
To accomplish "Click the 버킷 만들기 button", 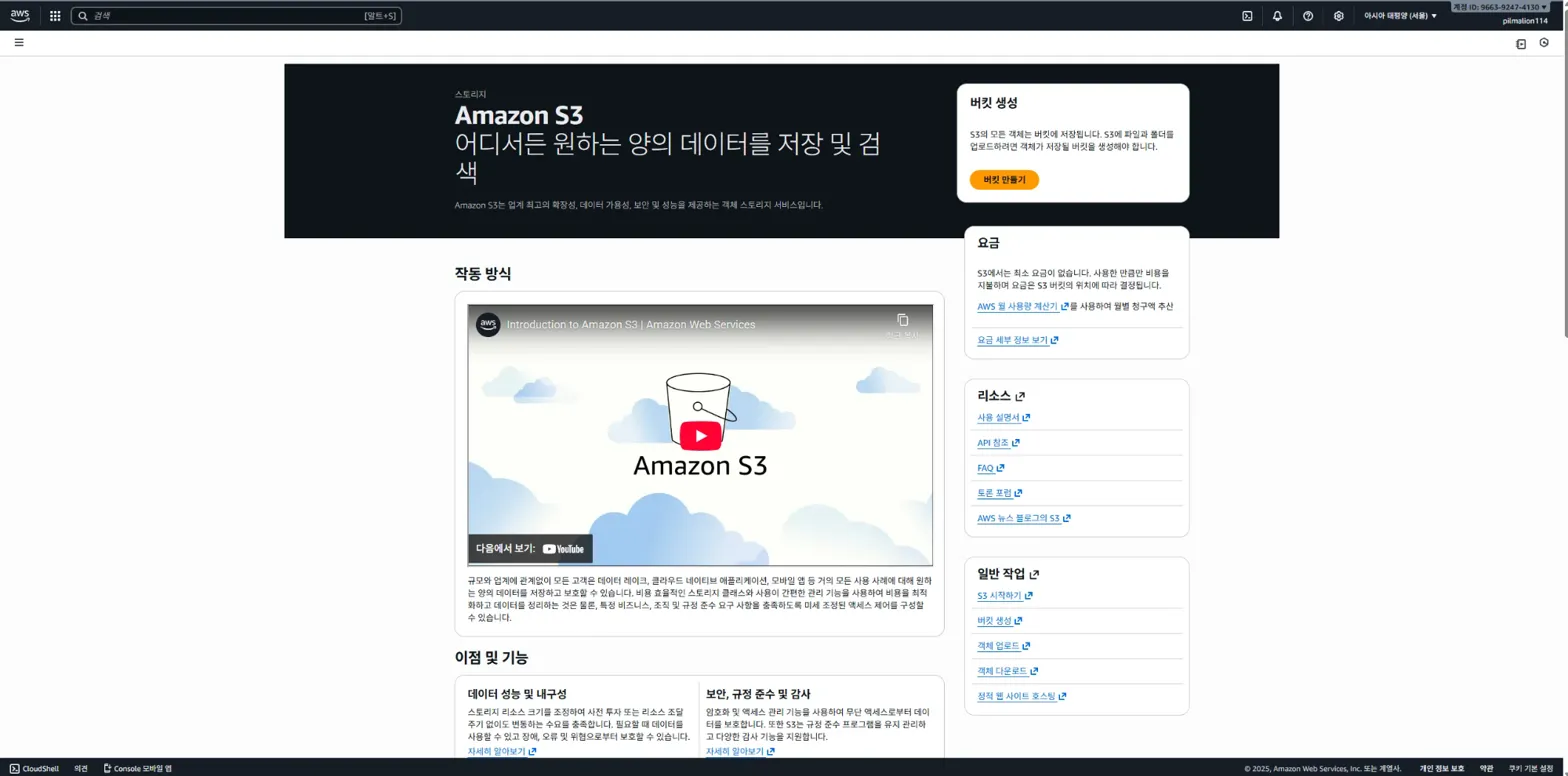I will click(x=1004, y=180).
